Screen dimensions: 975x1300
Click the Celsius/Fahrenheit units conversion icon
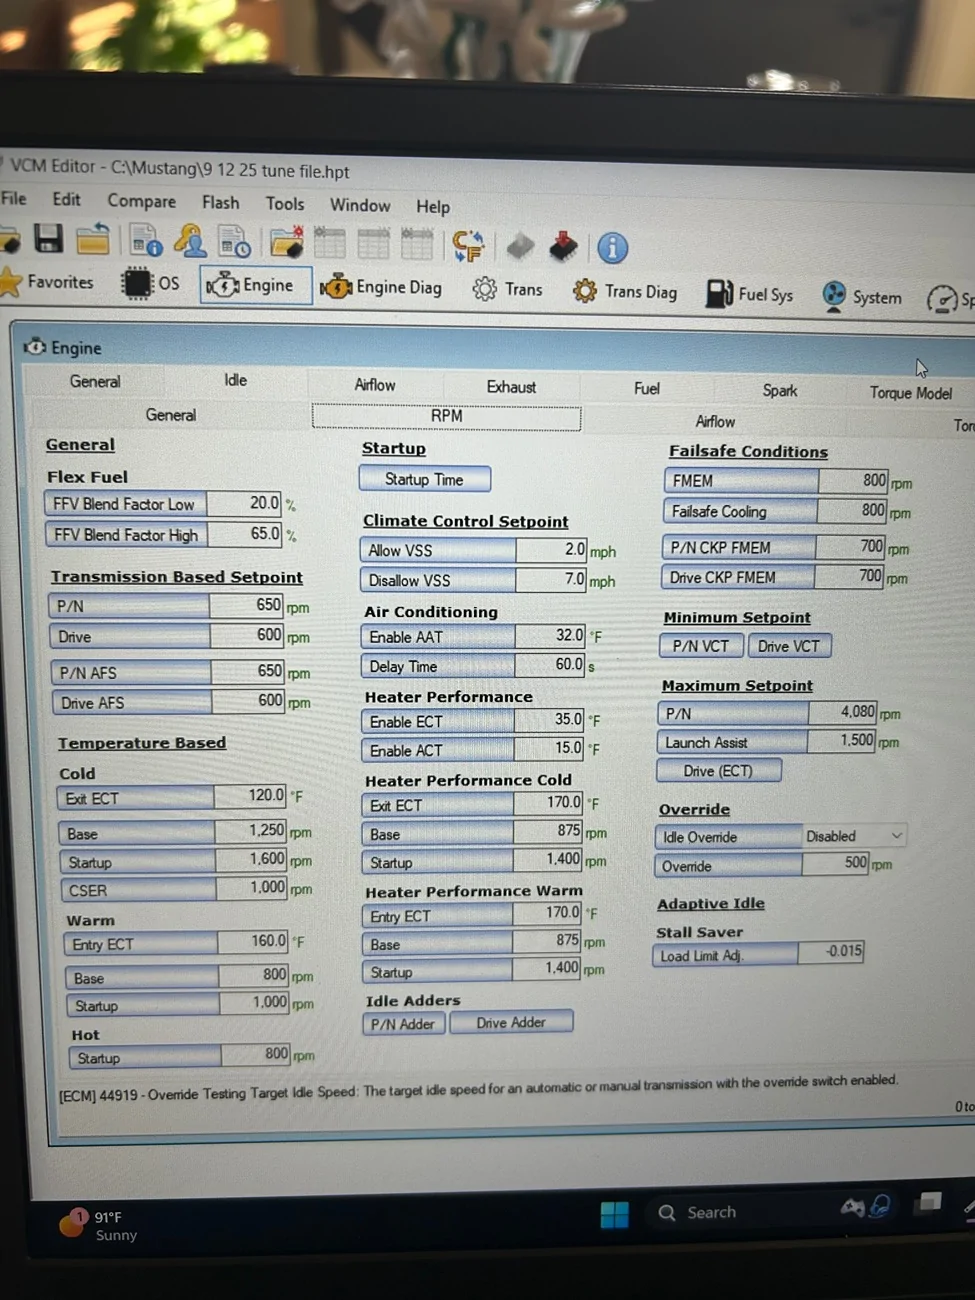[x=468, y=245]
